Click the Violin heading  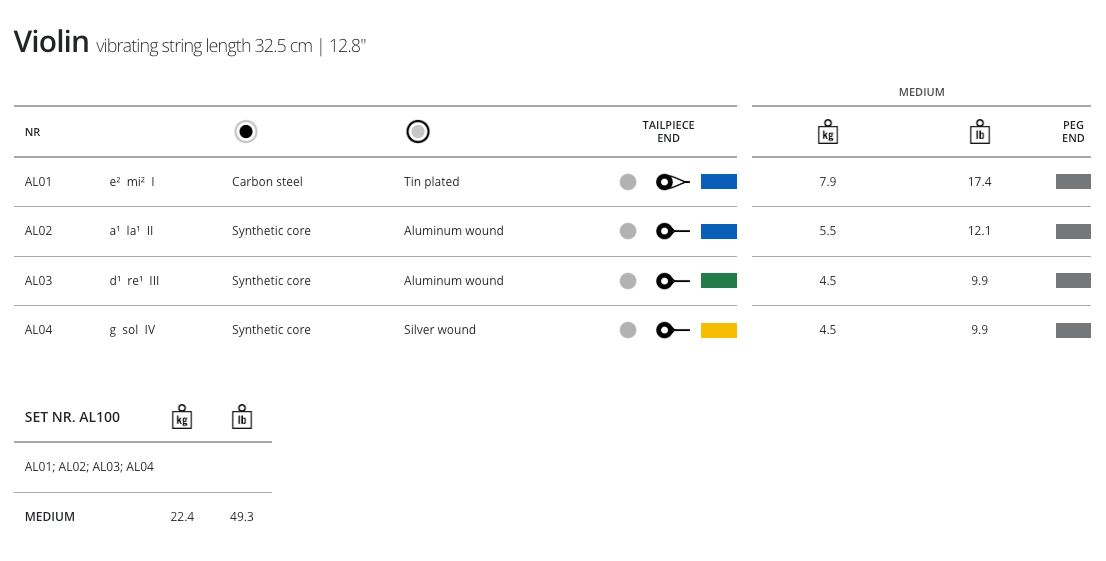[51, 42]
